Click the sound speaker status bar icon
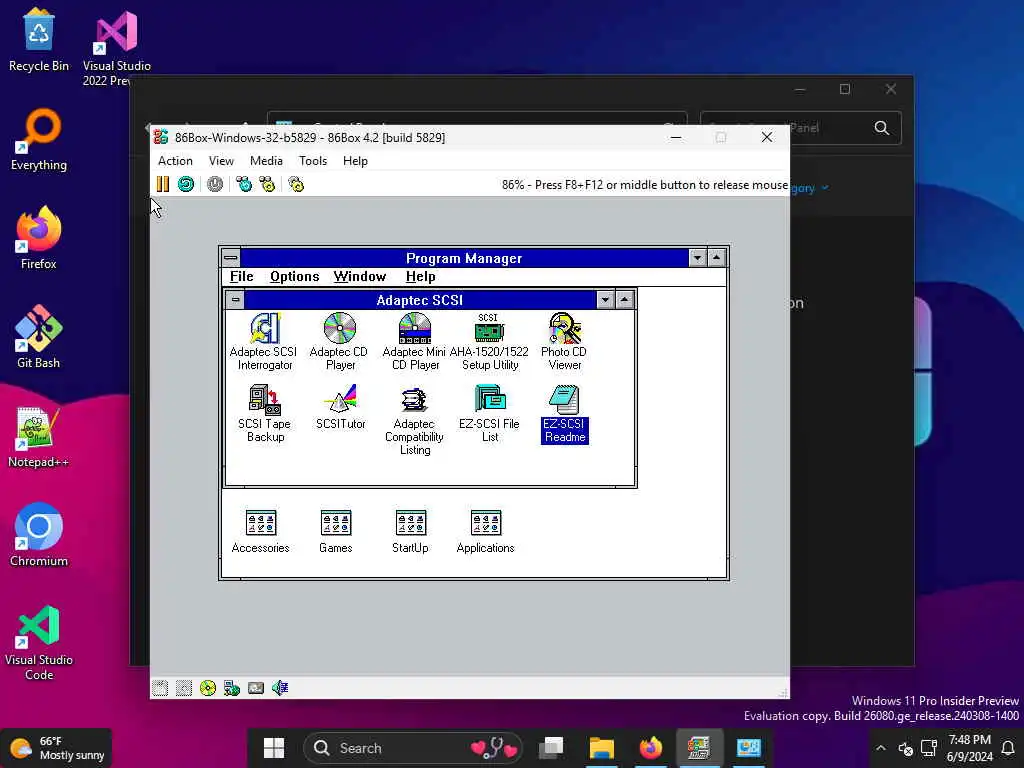Screen dimensions: 1024x768 pos(280,688)
